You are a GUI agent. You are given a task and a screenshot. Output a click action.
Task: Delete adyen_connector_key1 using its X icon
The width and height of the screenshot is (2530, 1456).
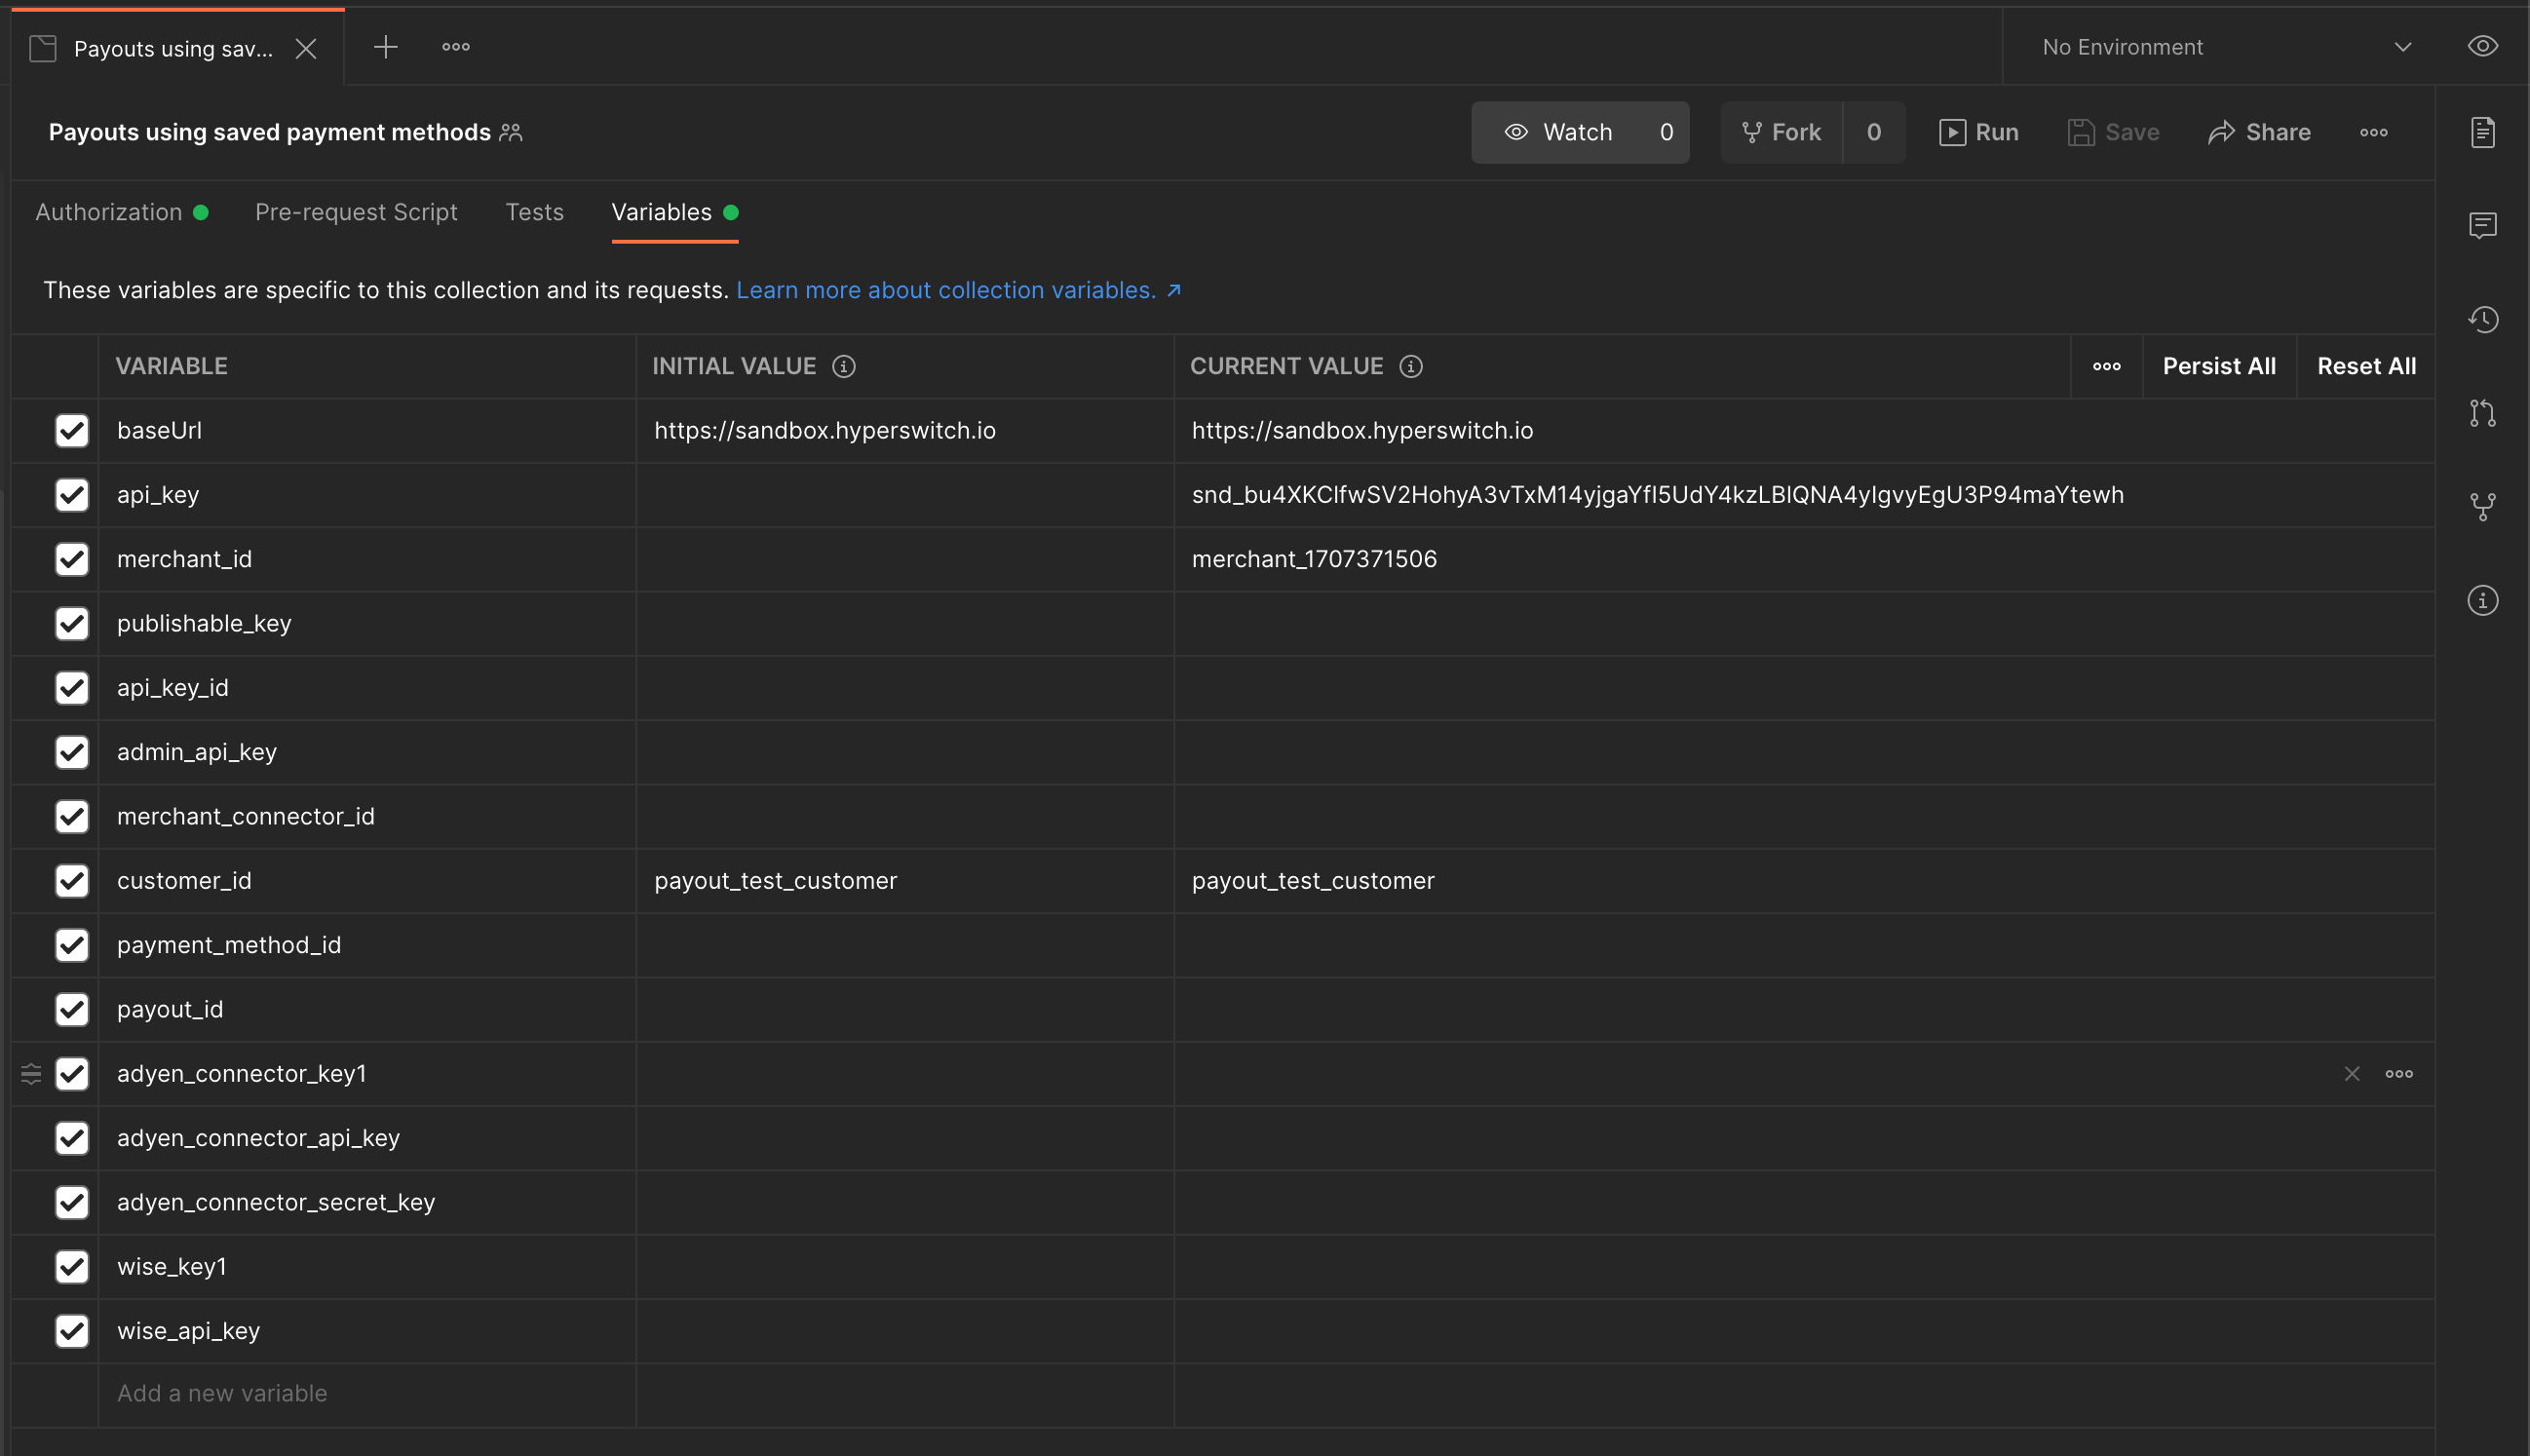pyautogui.click(x=2352, y=1073)
